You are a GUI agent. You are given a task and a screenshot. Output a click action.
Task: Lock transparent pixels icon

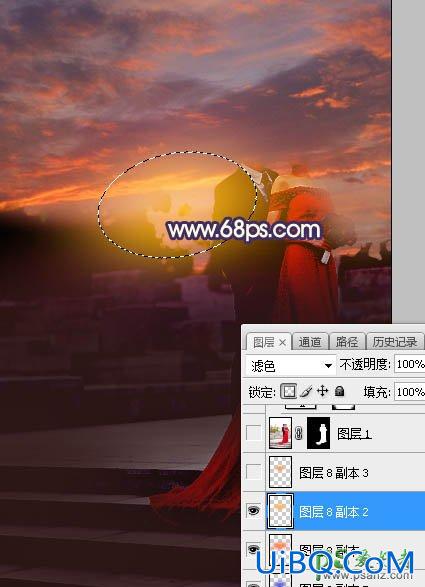[x=288, y=391]
